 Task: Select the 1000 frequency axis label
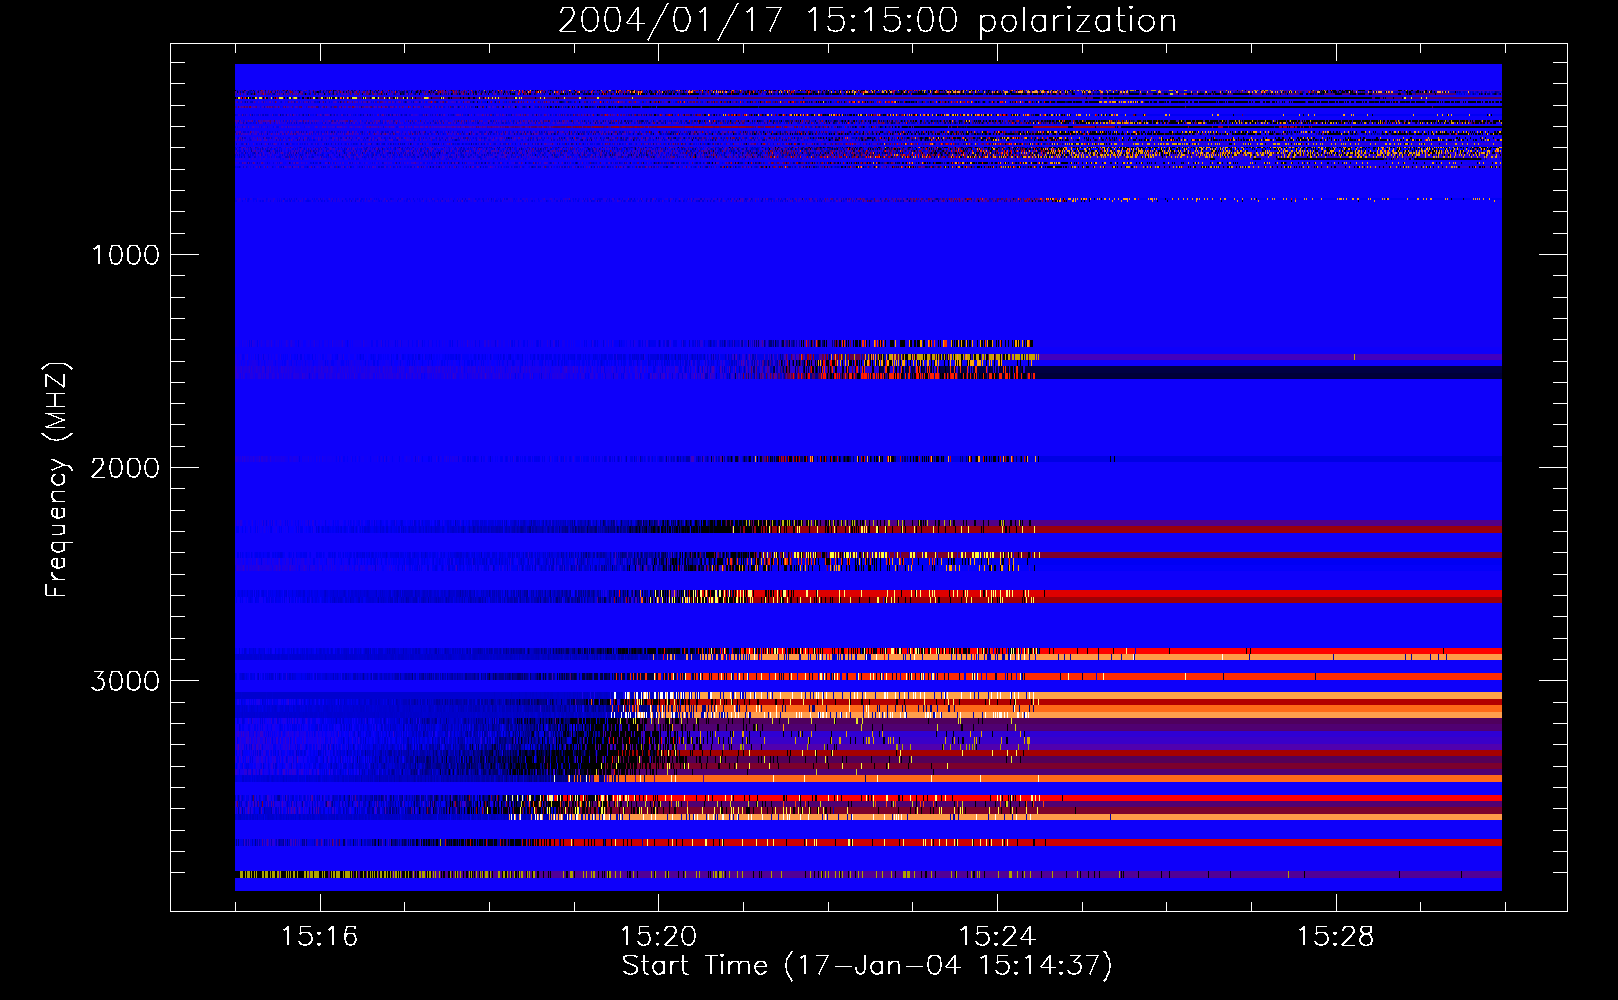(125, 255)
